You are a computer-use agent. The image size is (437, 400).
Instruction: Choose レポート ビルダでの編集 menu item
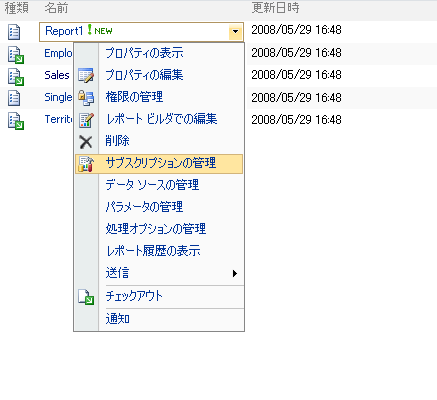pos(159,119)
